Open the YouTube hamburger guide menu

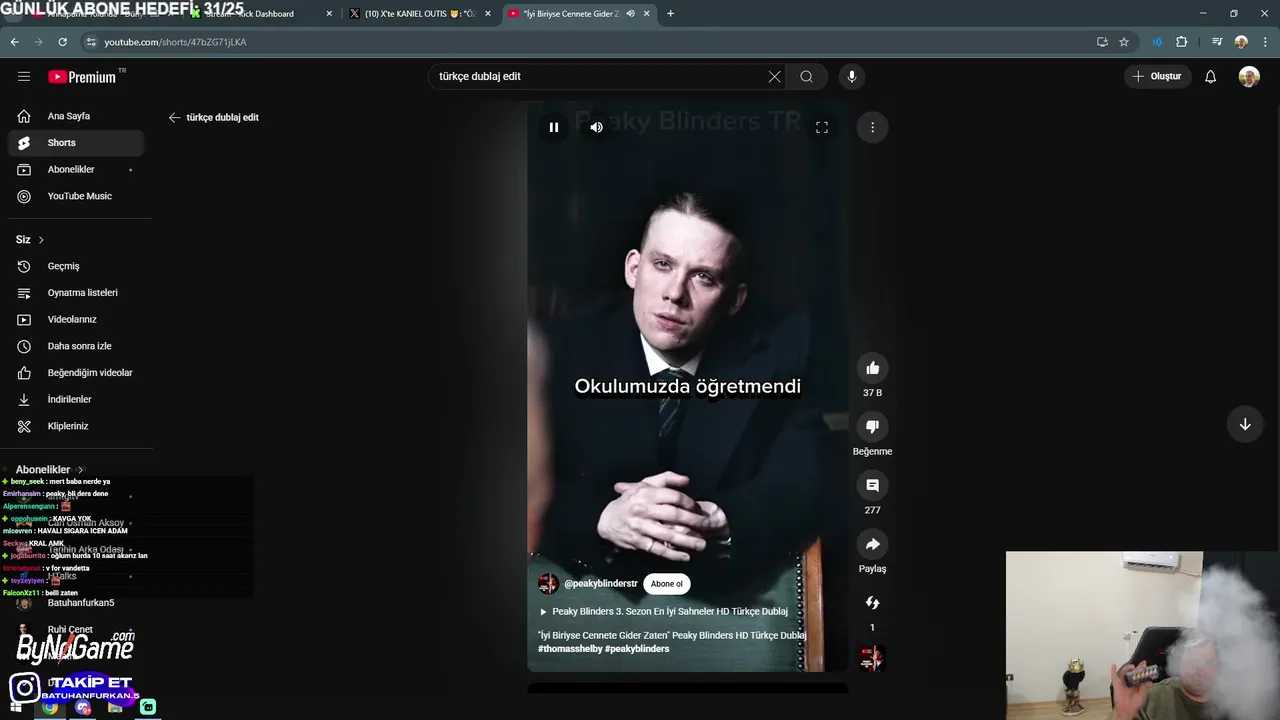[x=24, y=76]
